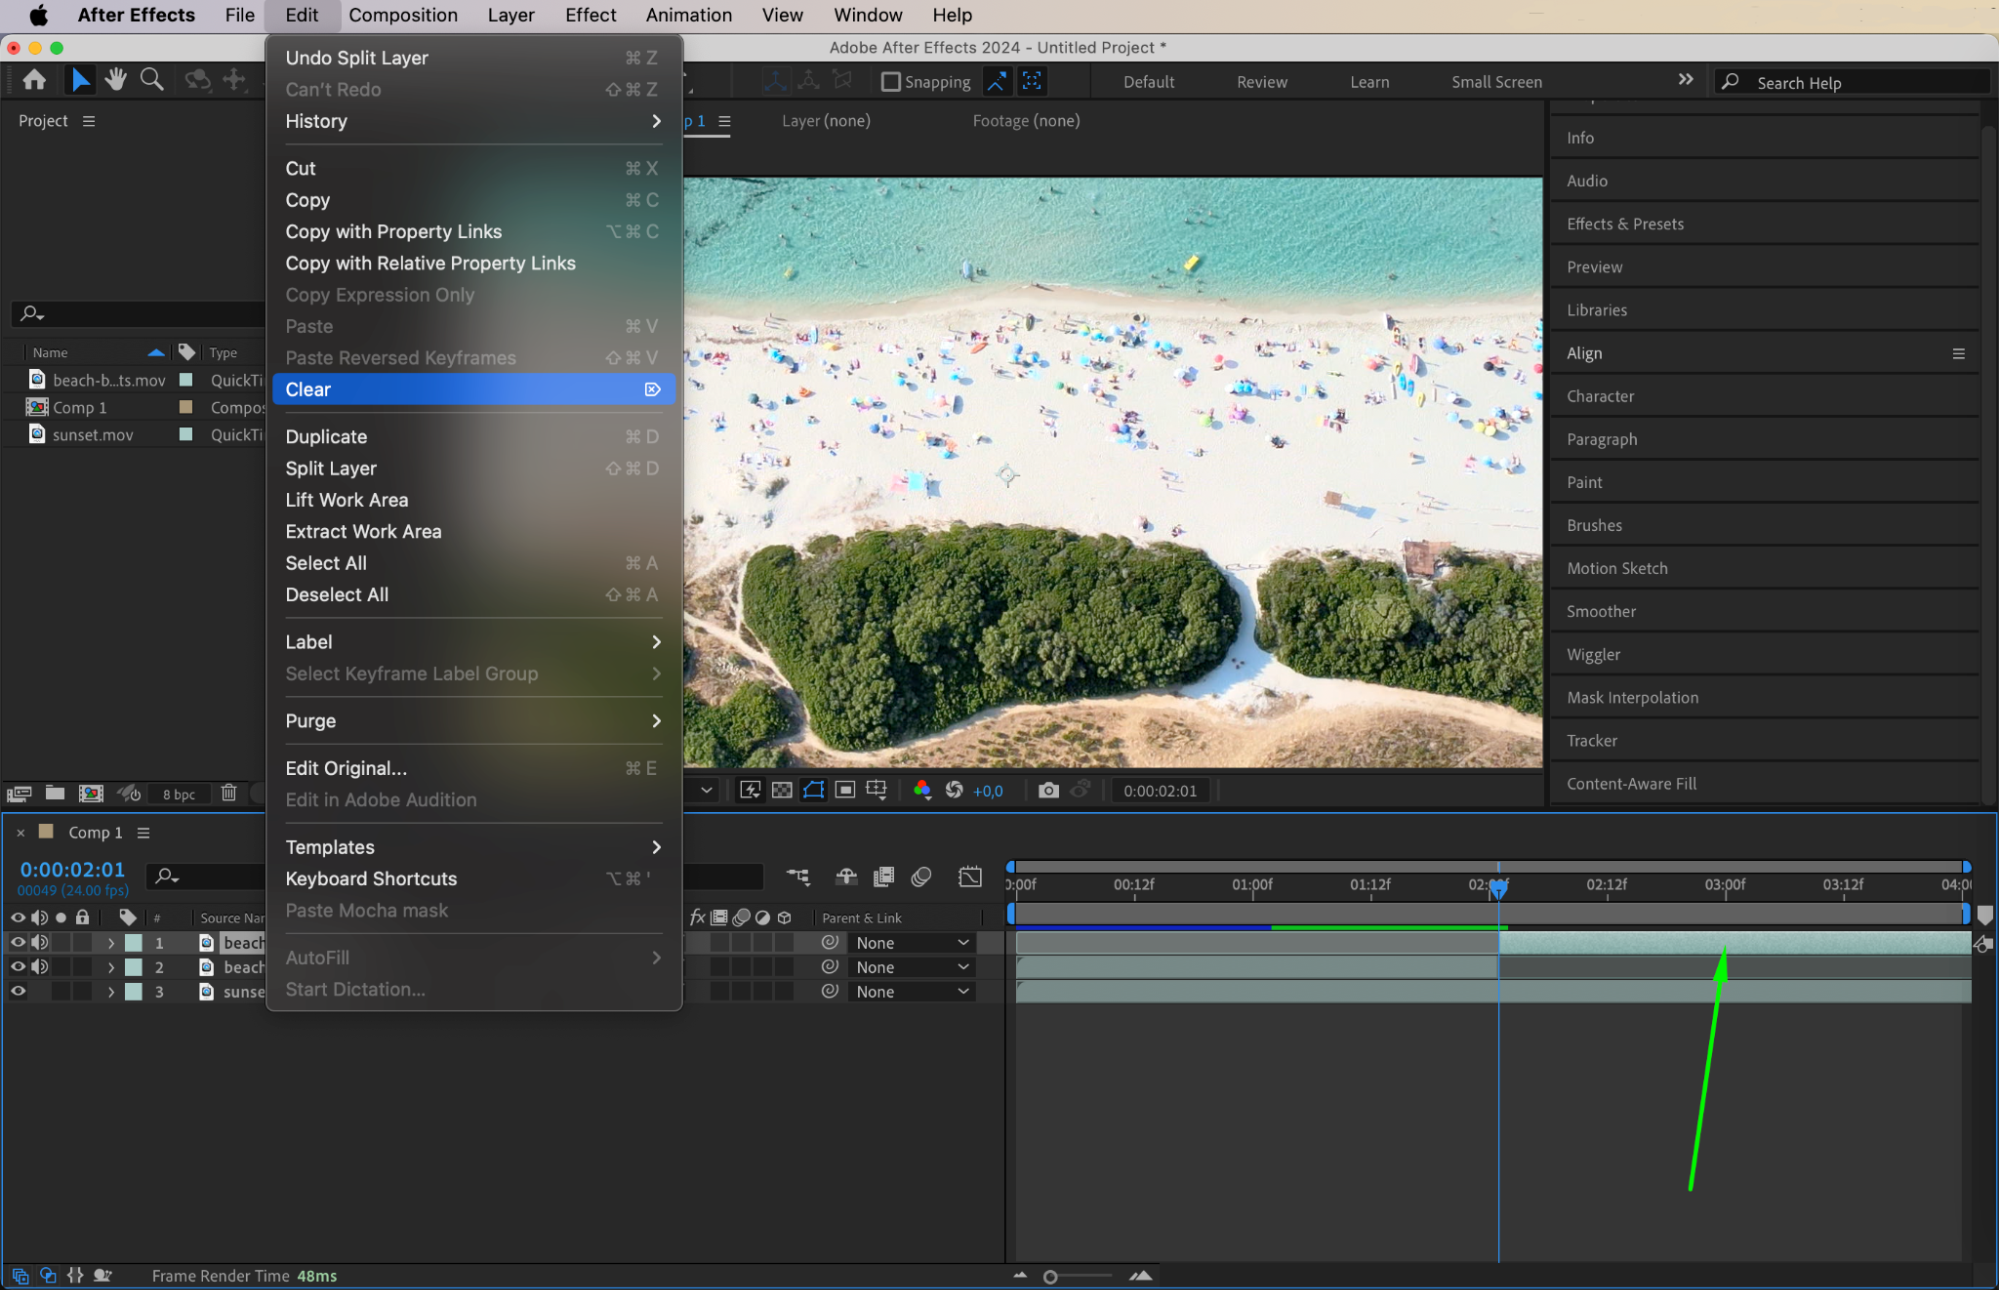This screenshot has width=1999, height=1291.
Task: Take snapshot with camera icon
Action: pos(1048,790)
